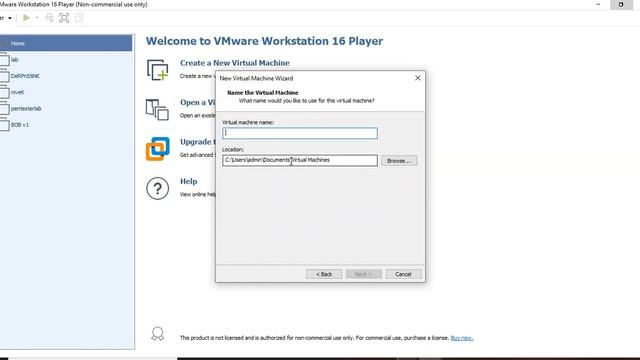Restore down the VMware Player window
This screenshot has height=360, width=640.
tap(621, 4)
